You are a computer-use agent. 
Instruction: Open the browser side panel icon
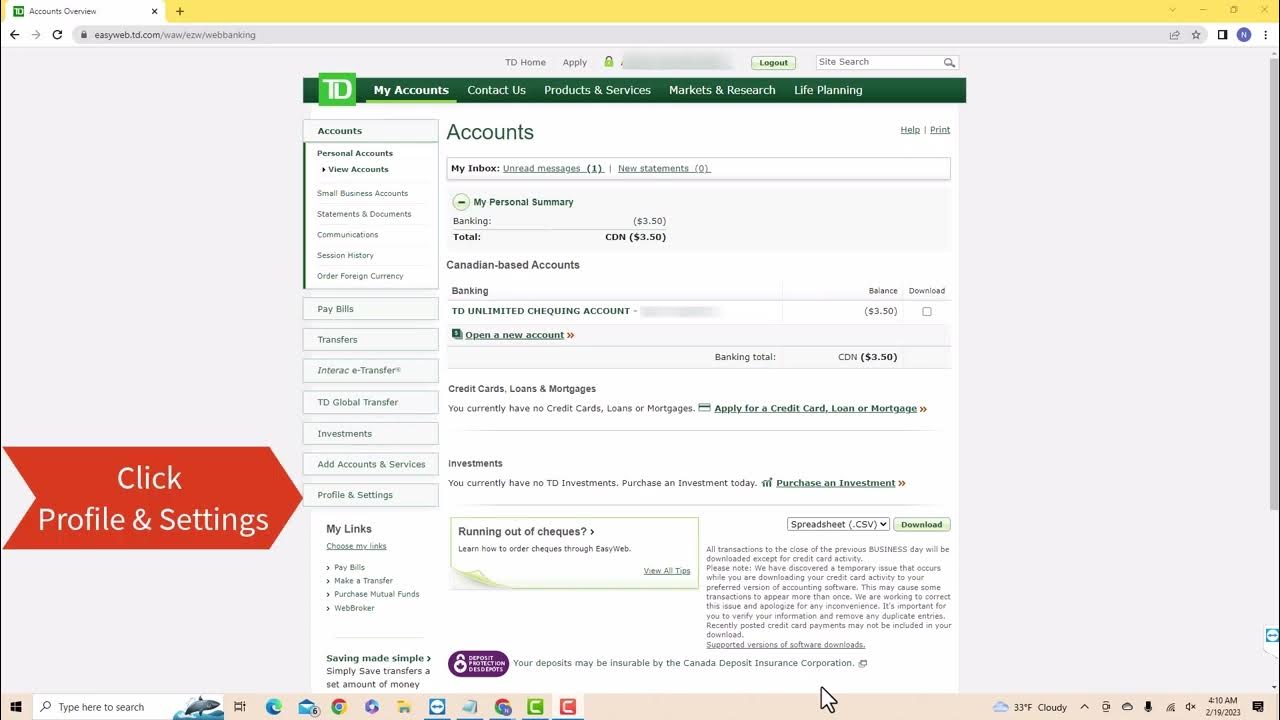click(1222, 34)
